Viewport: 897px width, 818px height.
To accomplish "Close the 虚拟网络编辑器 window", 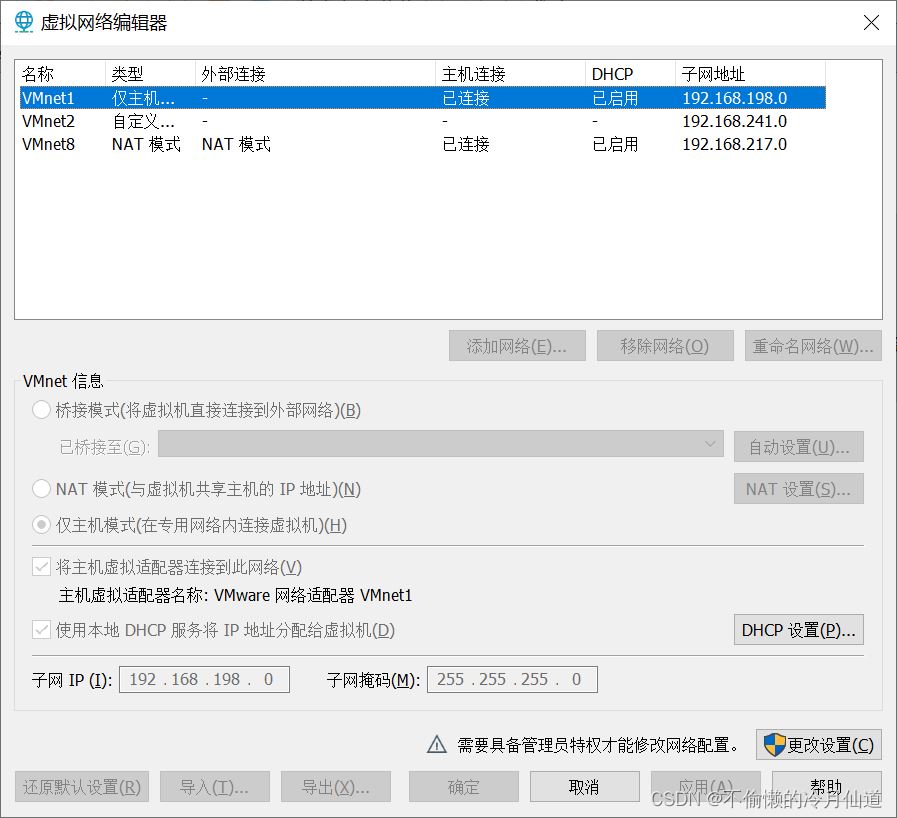I will (871, 22).
